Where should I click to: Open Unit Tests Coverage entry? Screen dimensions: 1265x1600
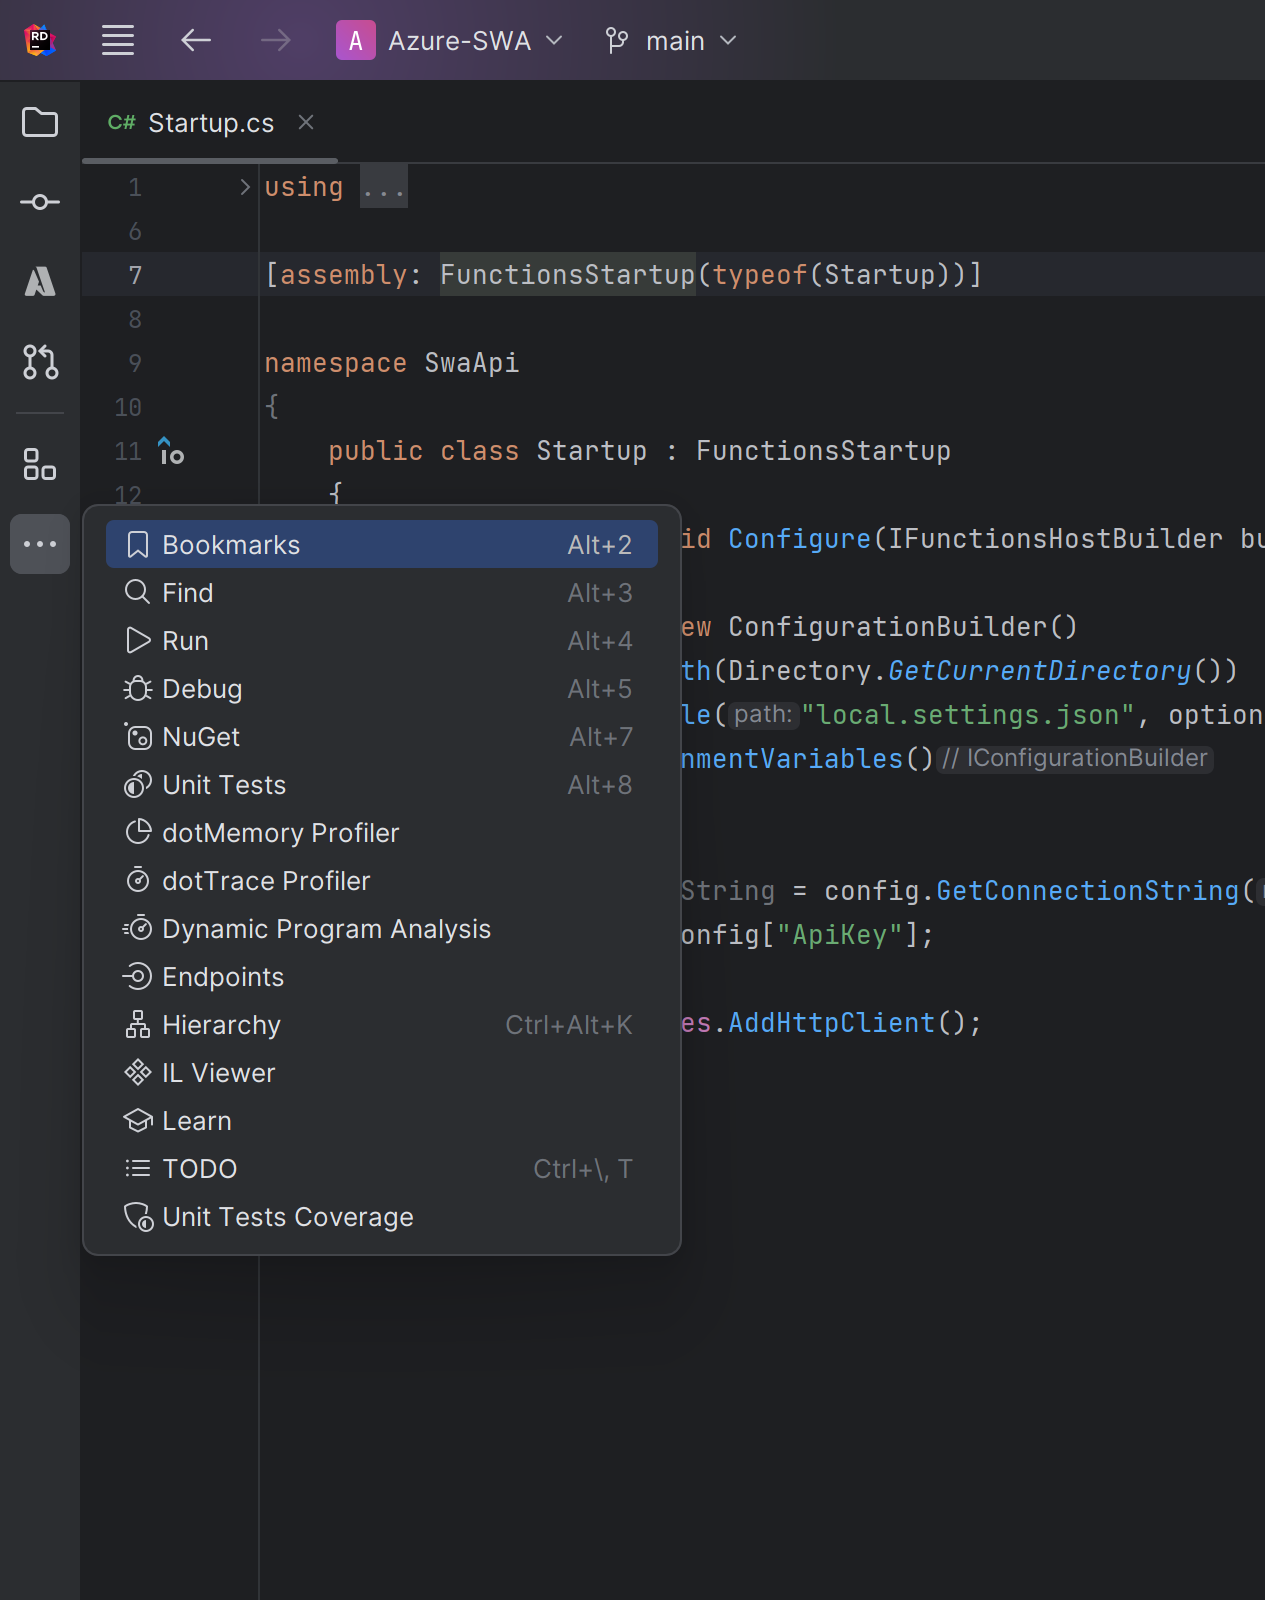click(382, 1216)
